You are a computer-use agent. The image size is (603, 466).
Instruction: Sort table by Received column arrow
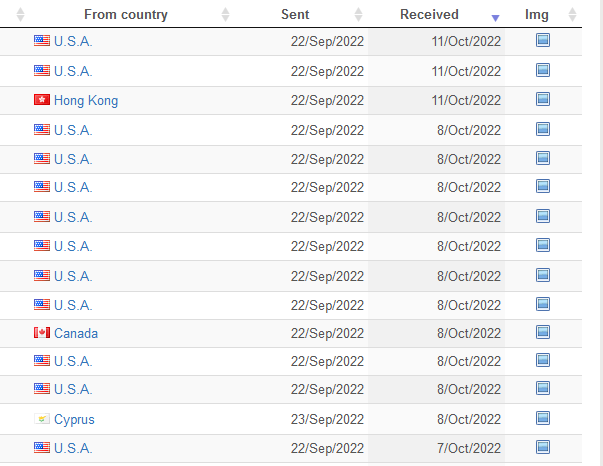point(495,18)
